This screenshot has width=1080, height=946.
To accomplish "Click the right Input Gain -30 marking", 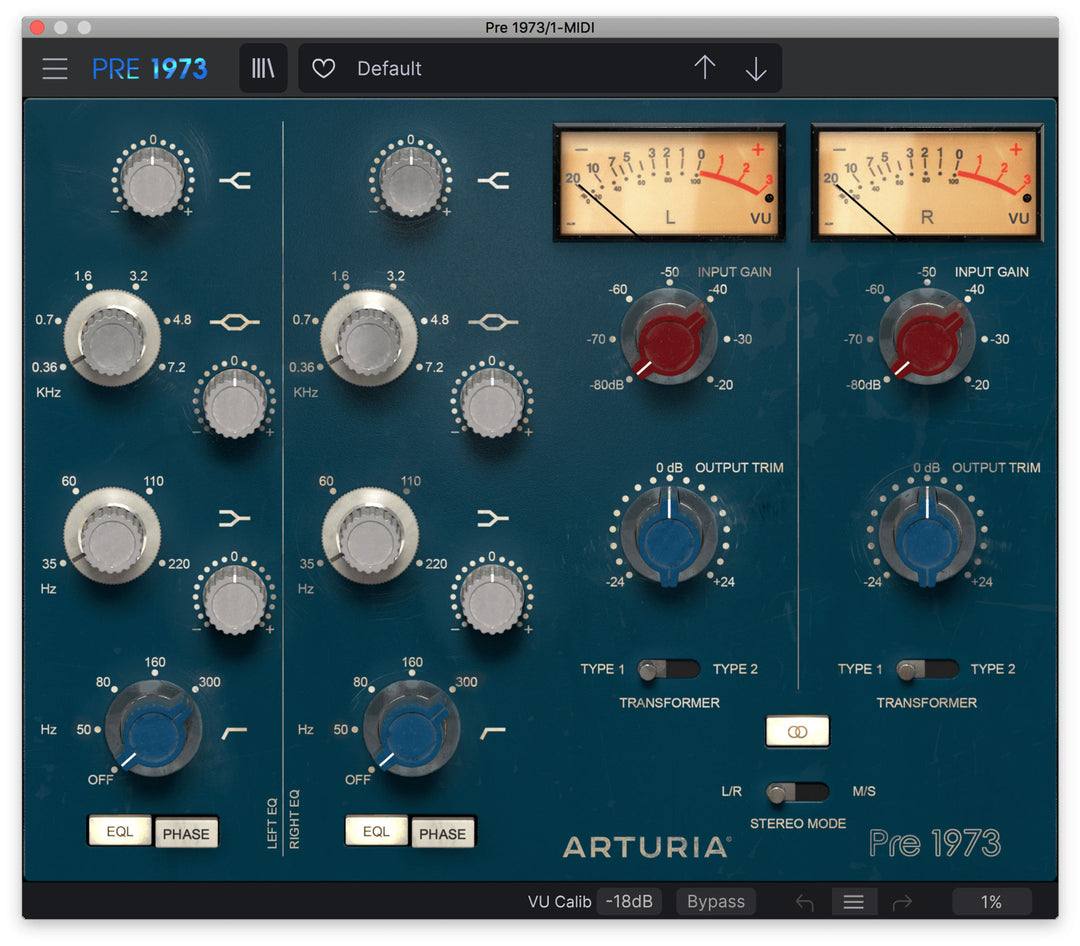I will (999, 339).
